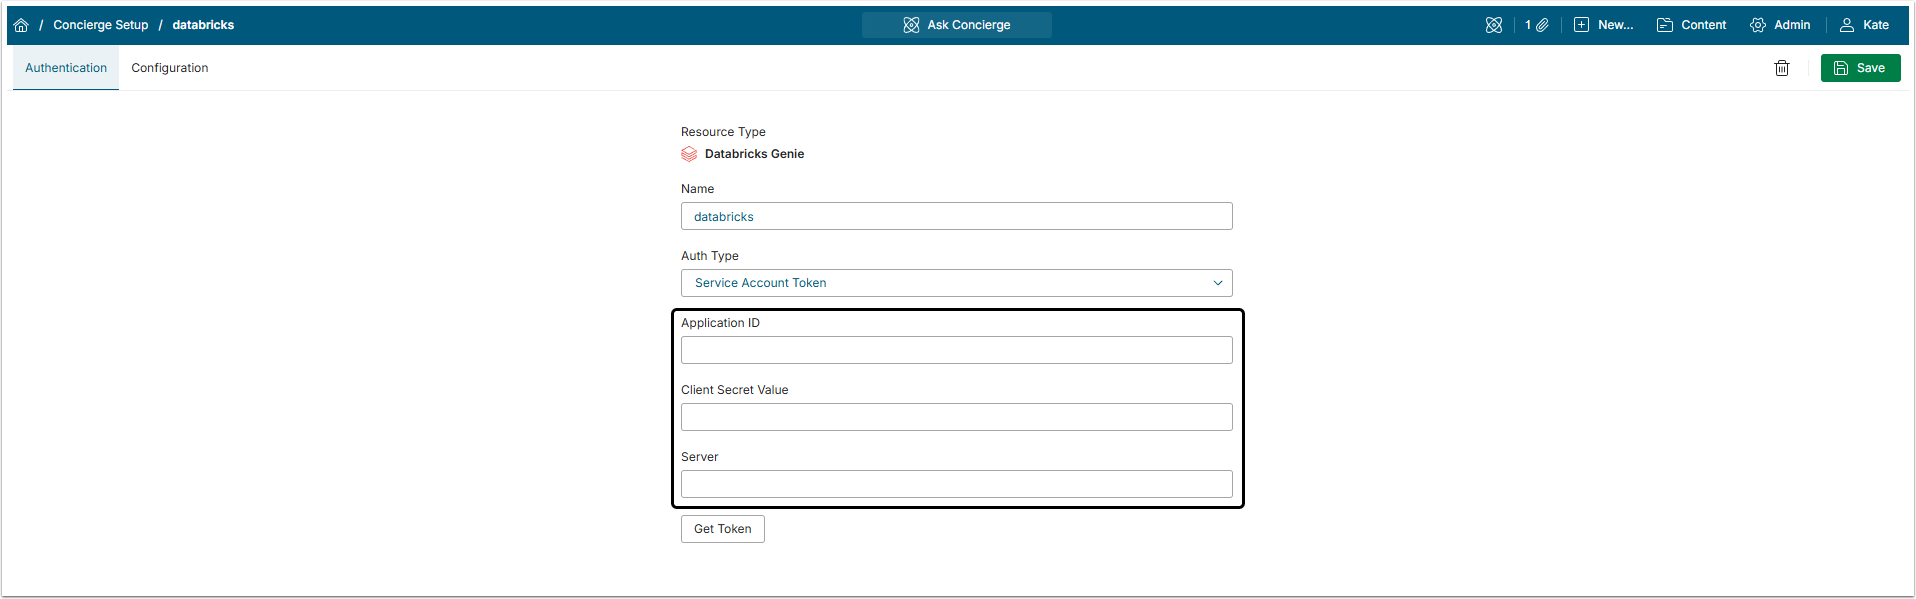Open the New... menu
Image resolution: width=1916 pixels, height=599 pixels.
click(1604, 25)
